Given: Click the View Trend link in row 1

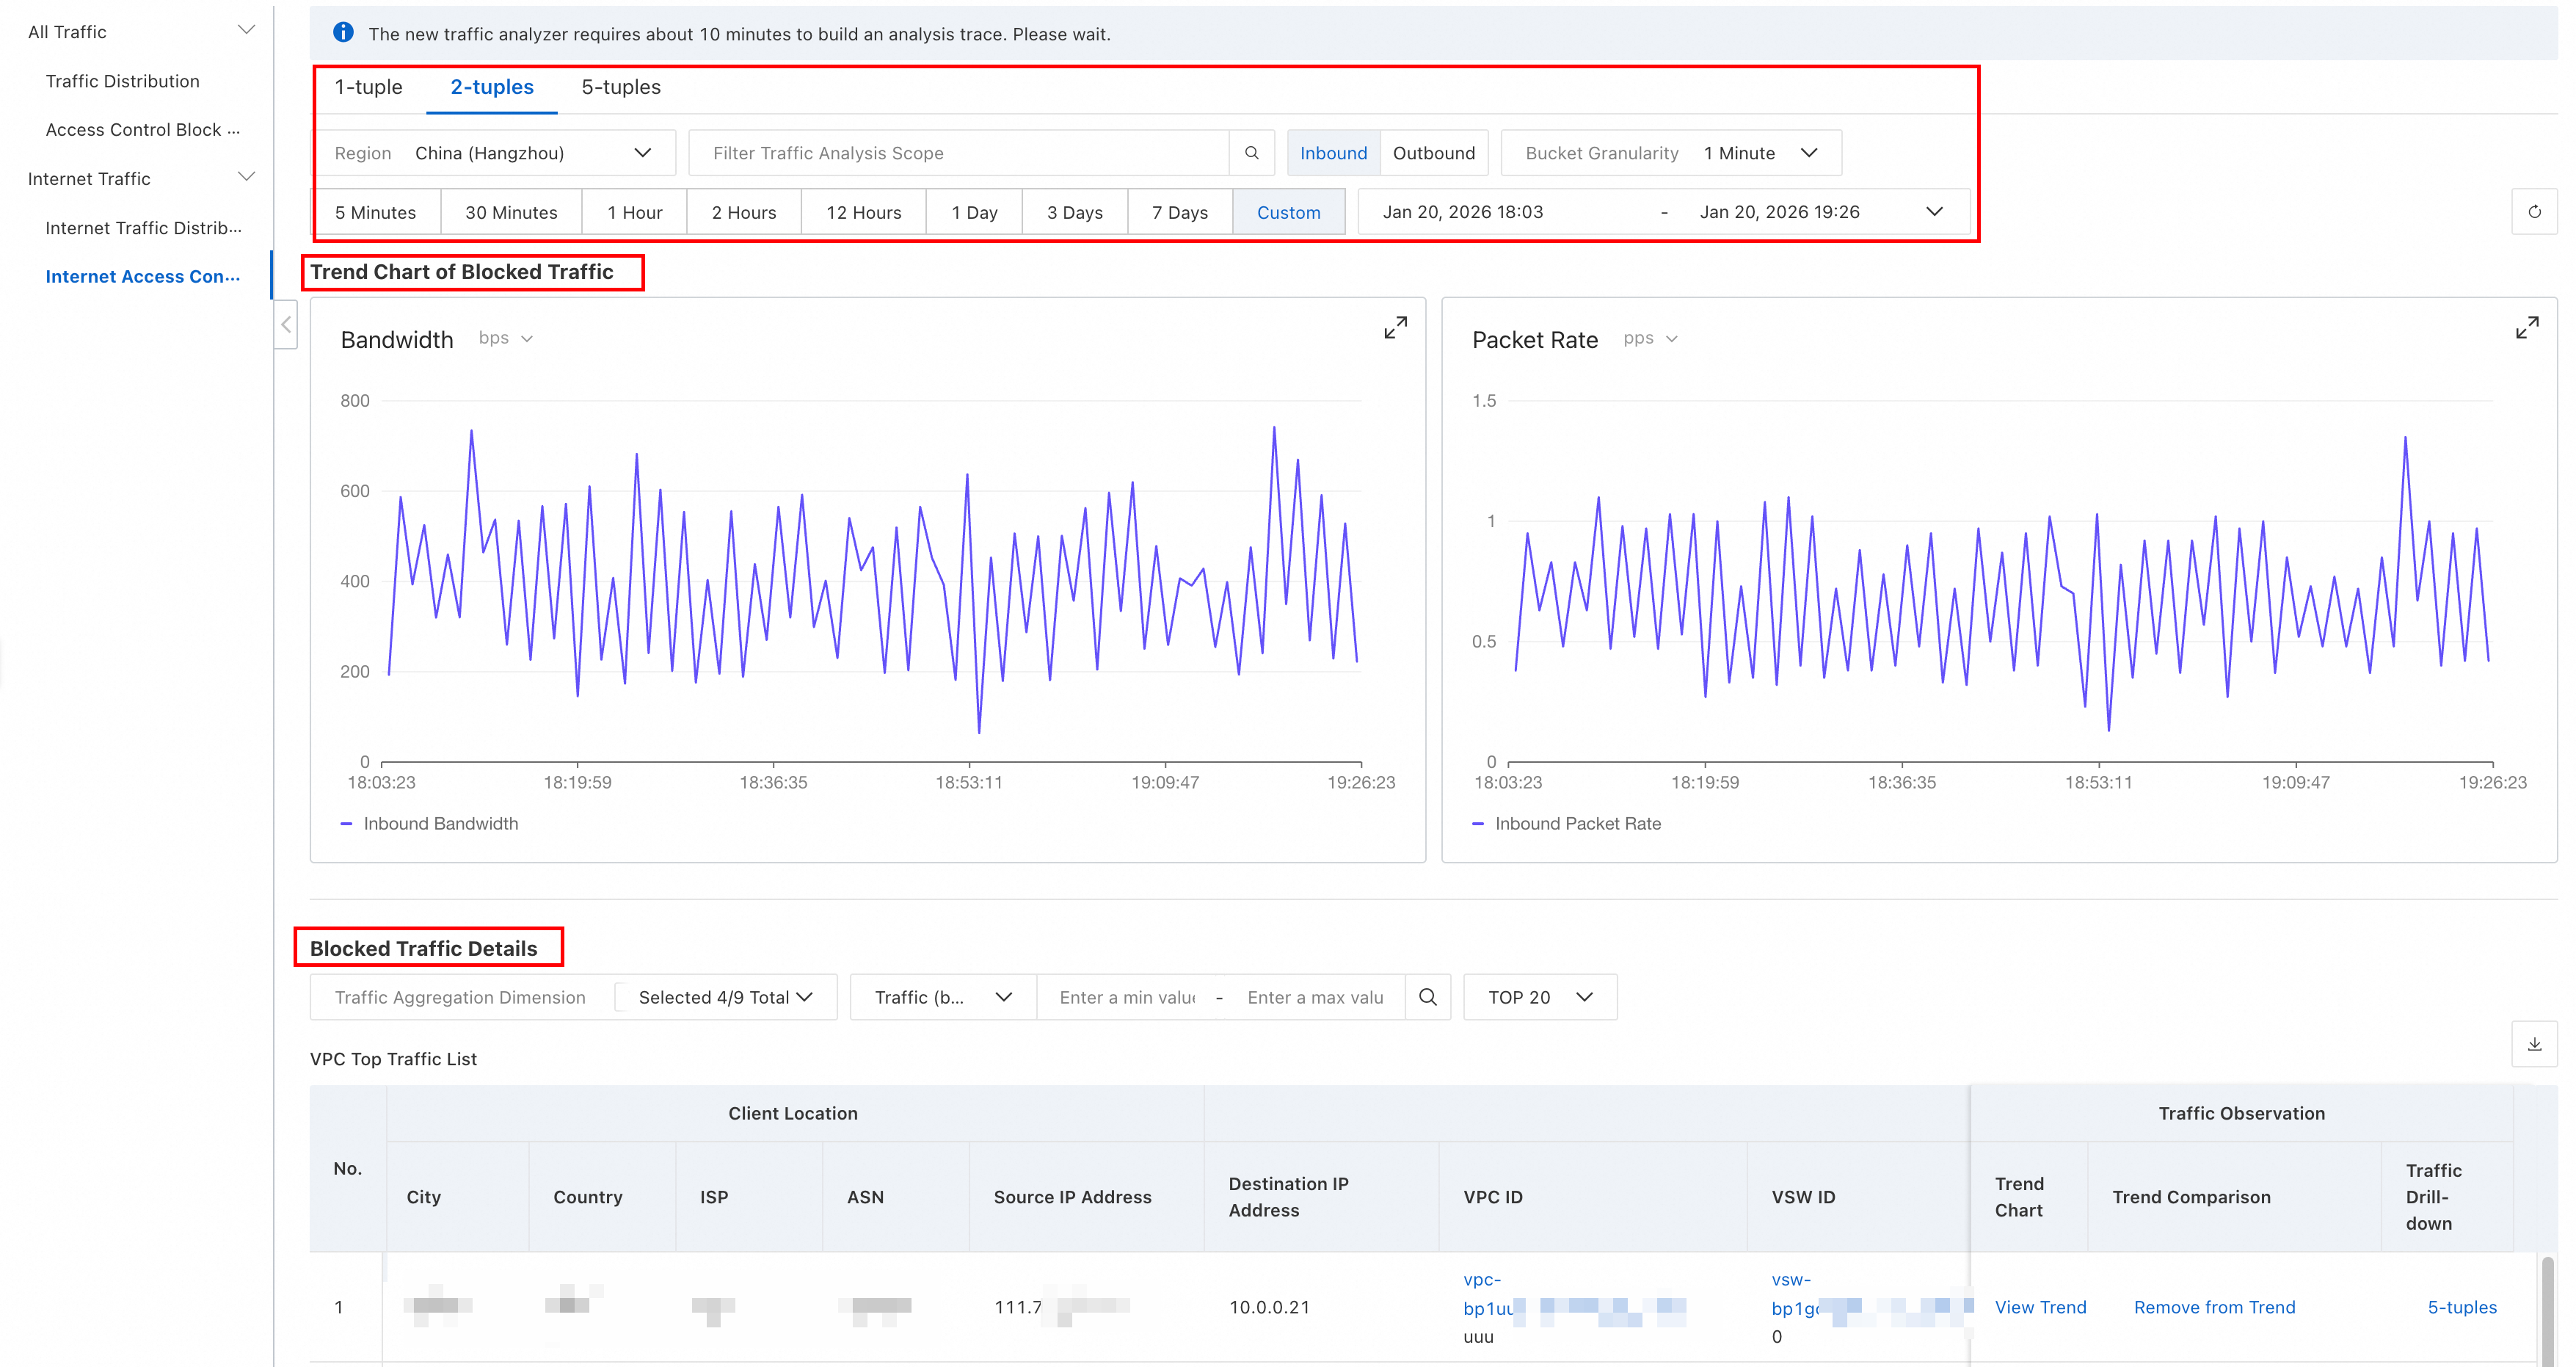Looking at the screenshot, I should (2040, 1307).
